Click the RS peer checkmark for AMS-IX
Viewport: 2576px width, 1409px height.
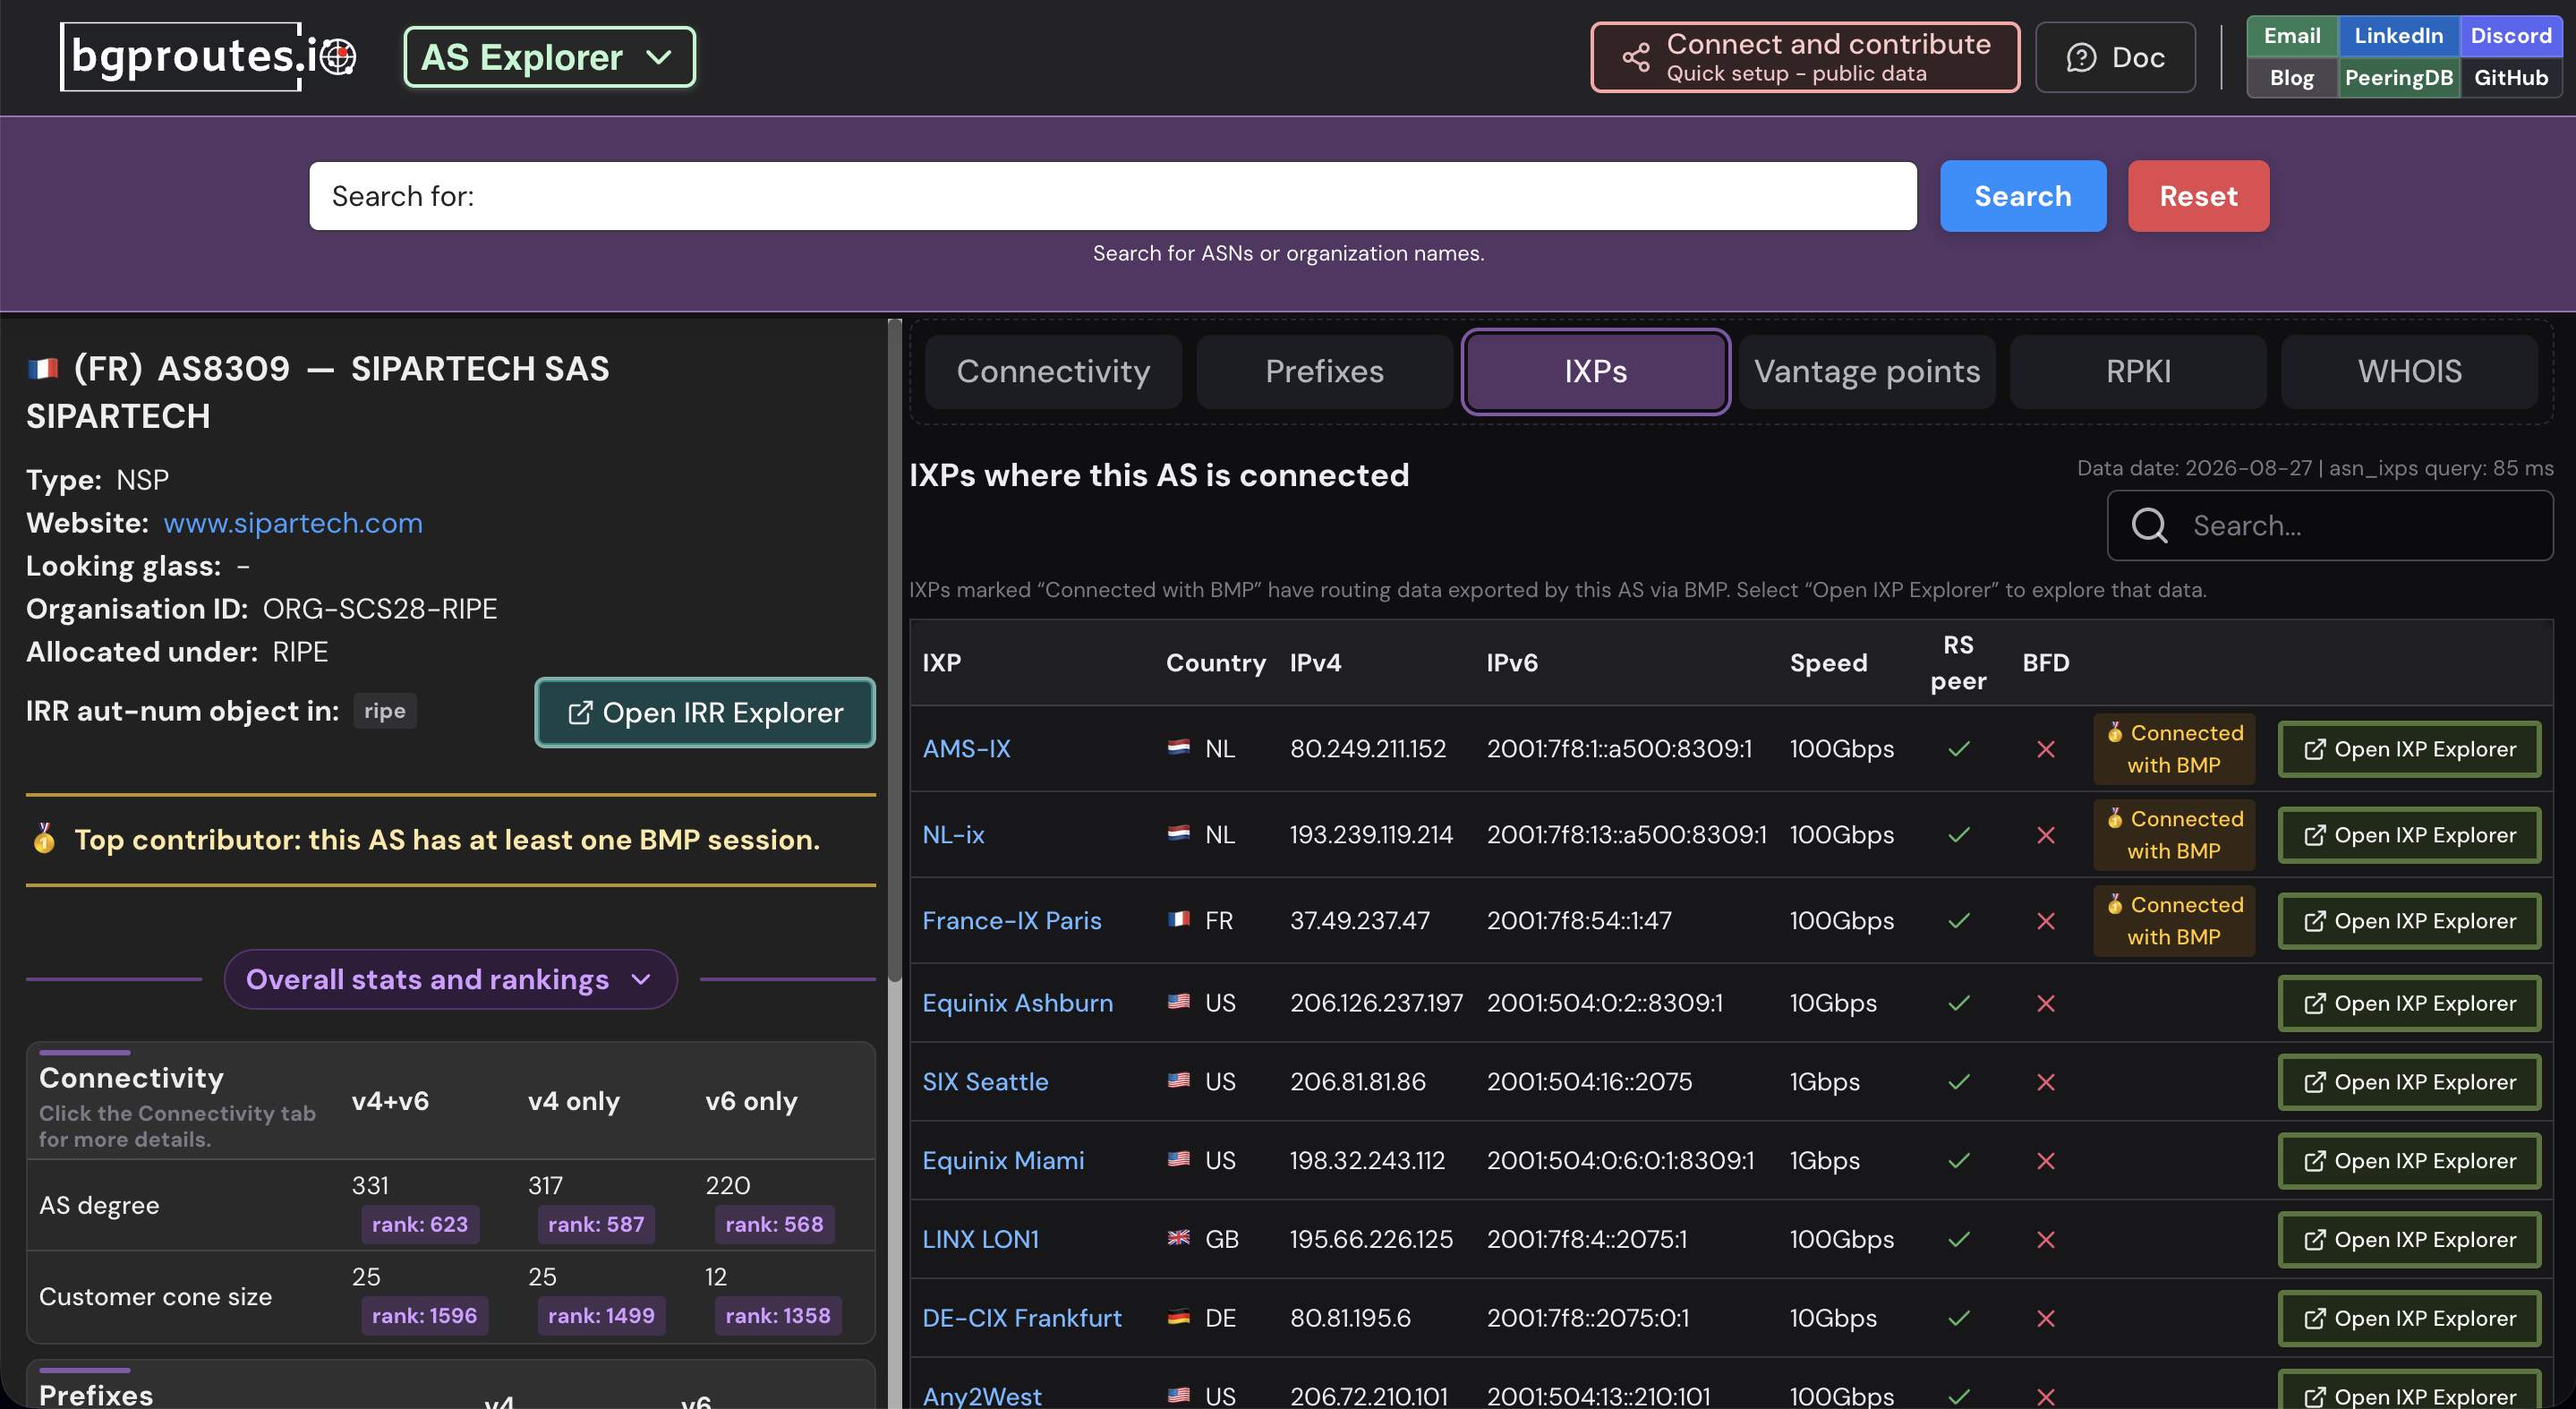click(1958, 748)
